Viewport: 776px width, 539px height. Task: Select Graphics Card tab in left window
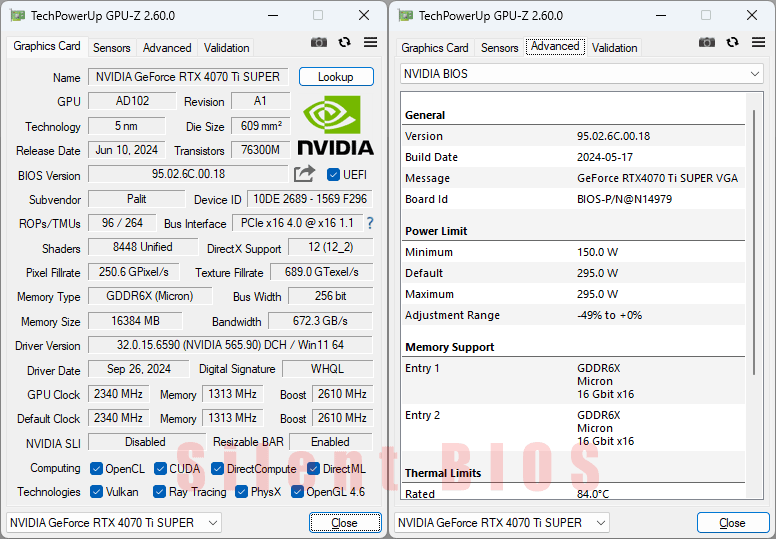[47, 47]
